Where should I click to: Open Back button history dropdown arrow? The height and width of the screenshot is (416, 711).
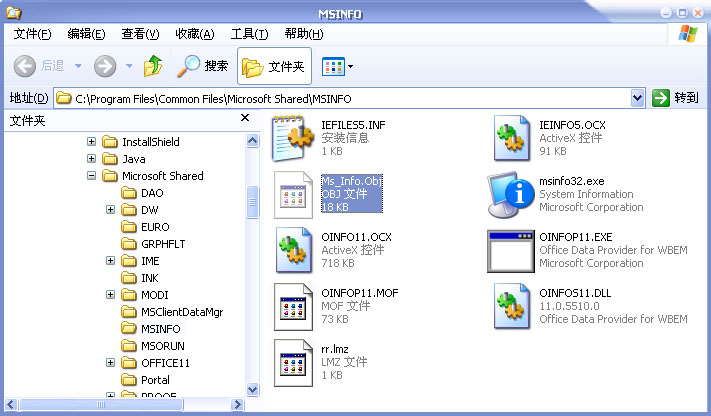[x=78, y=66]
